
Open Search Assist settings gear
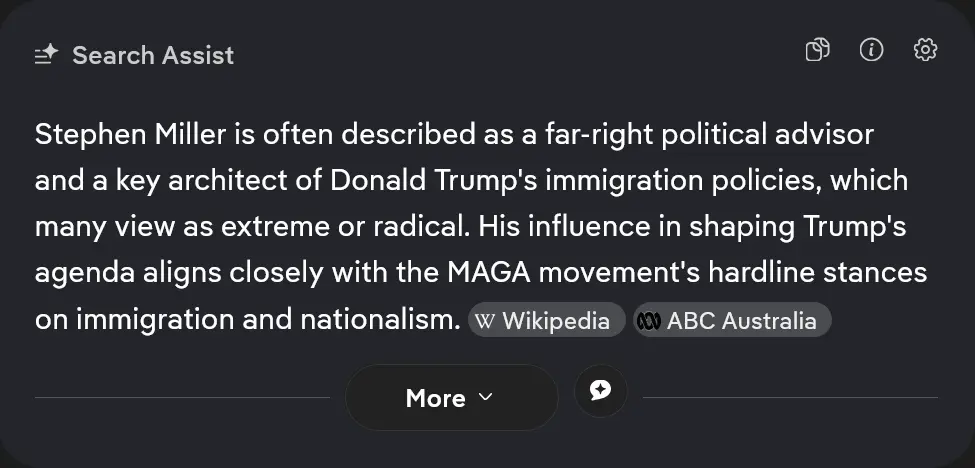coord(925,51)
